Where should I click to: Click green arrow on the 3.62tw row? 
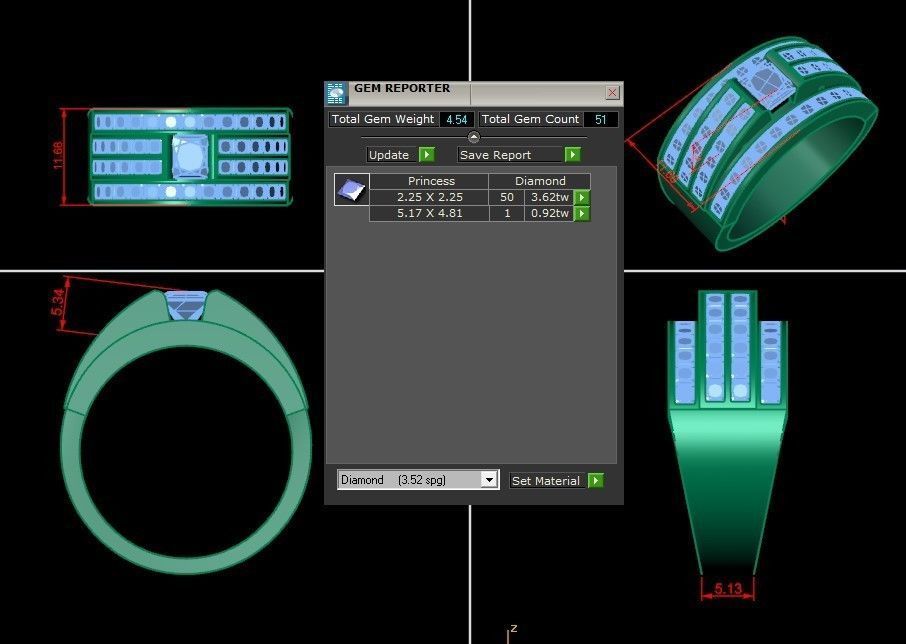click(582, 198)
